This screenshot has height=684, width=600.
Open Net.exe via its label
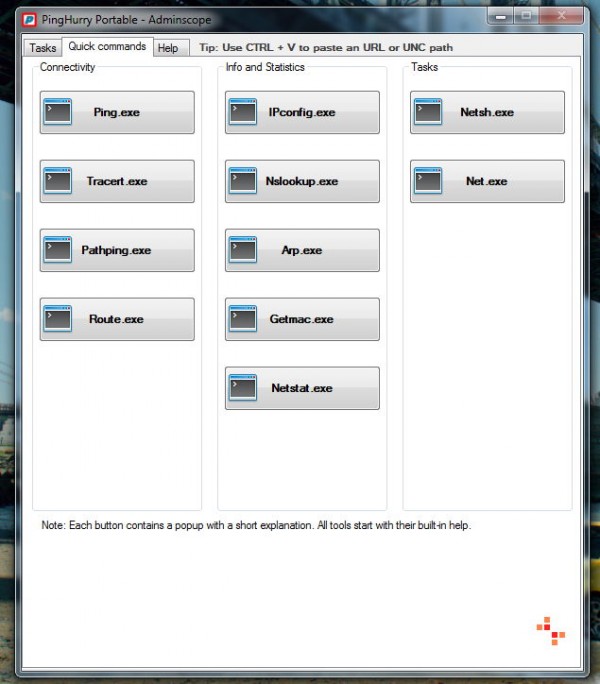487,181
